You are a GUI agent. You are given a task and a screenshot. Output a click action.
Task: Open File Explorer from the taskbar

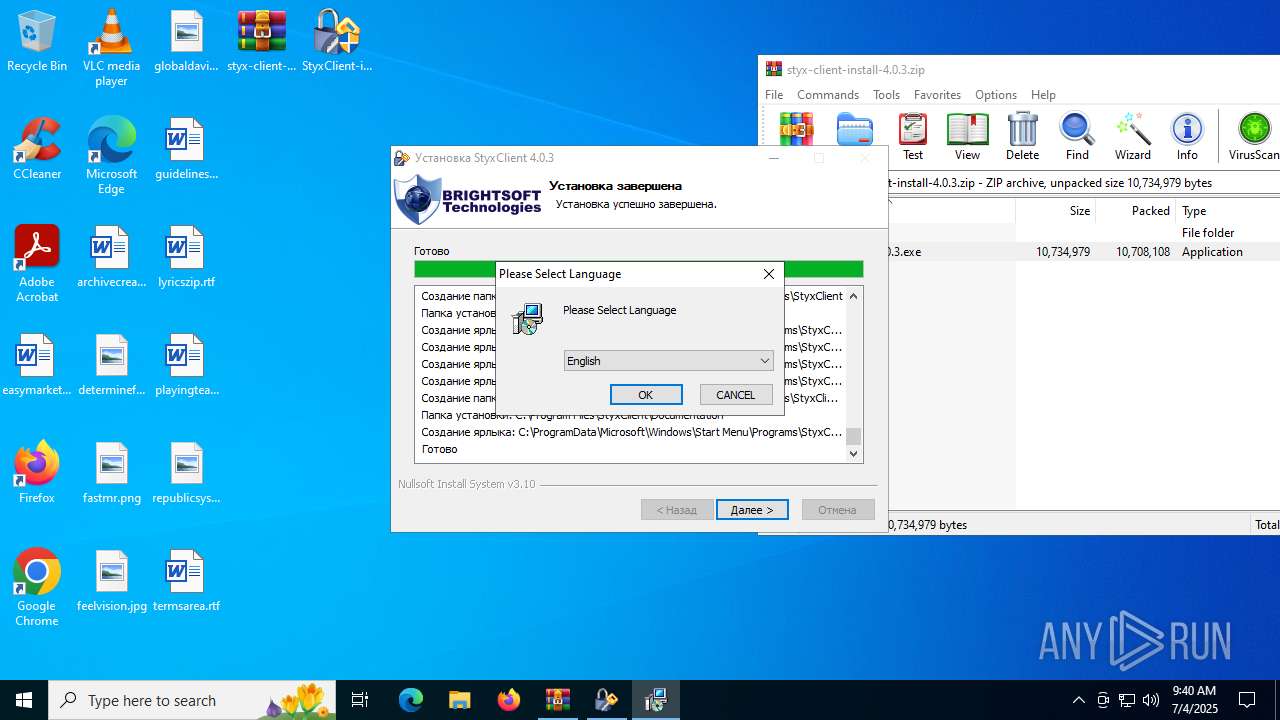[x=459, y=700]
